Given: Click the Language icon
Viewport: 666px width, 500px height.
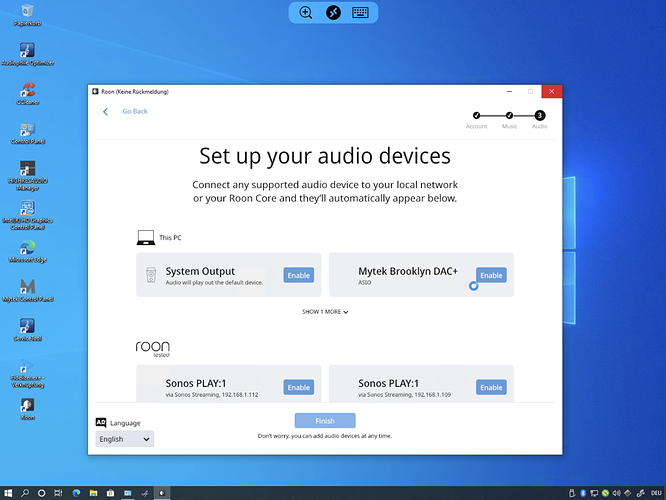Looking at the screenshot, I should coord(101,422).
